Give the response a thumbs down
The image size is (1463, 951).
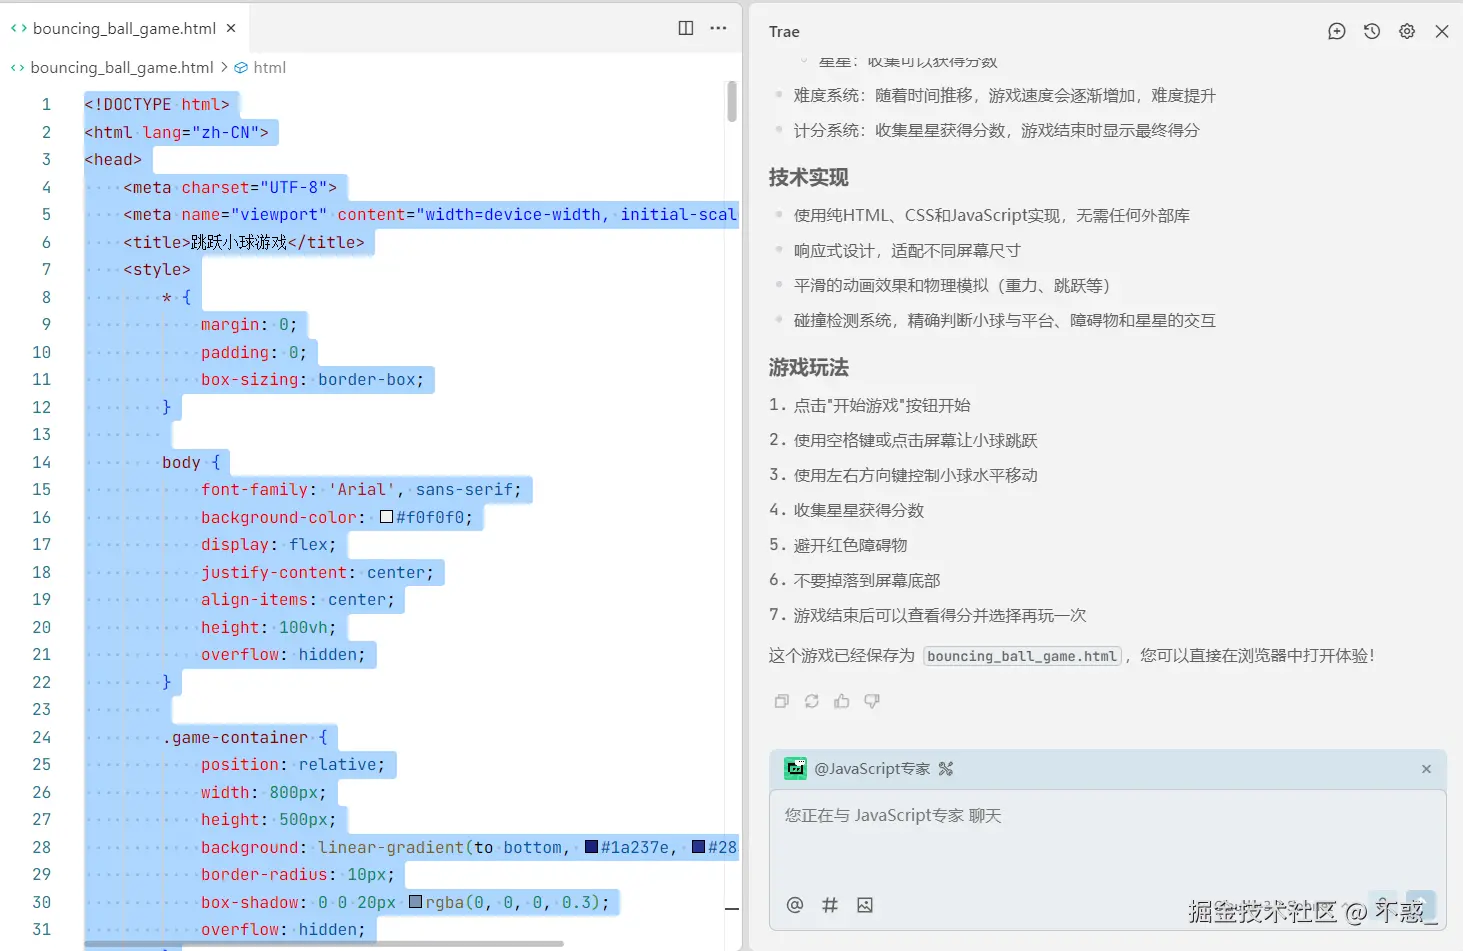point(872,701)
